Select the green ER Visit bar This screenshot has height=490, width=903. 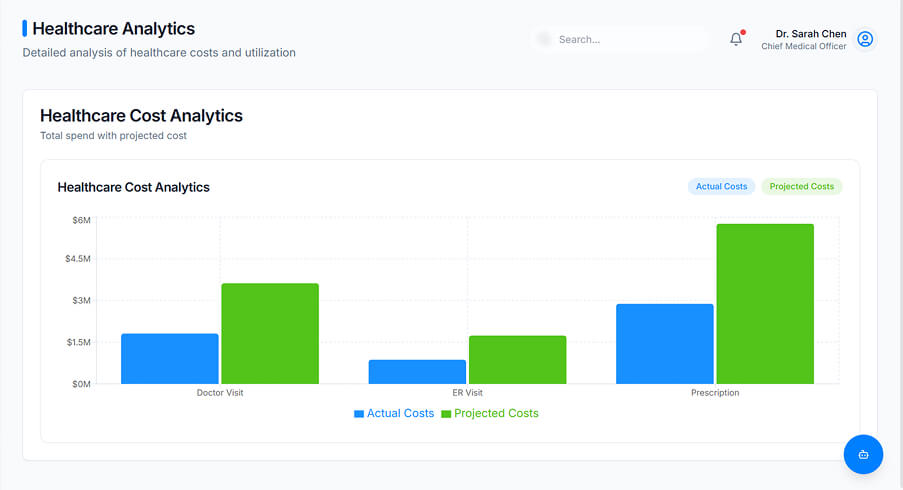[x=517, y=359]
